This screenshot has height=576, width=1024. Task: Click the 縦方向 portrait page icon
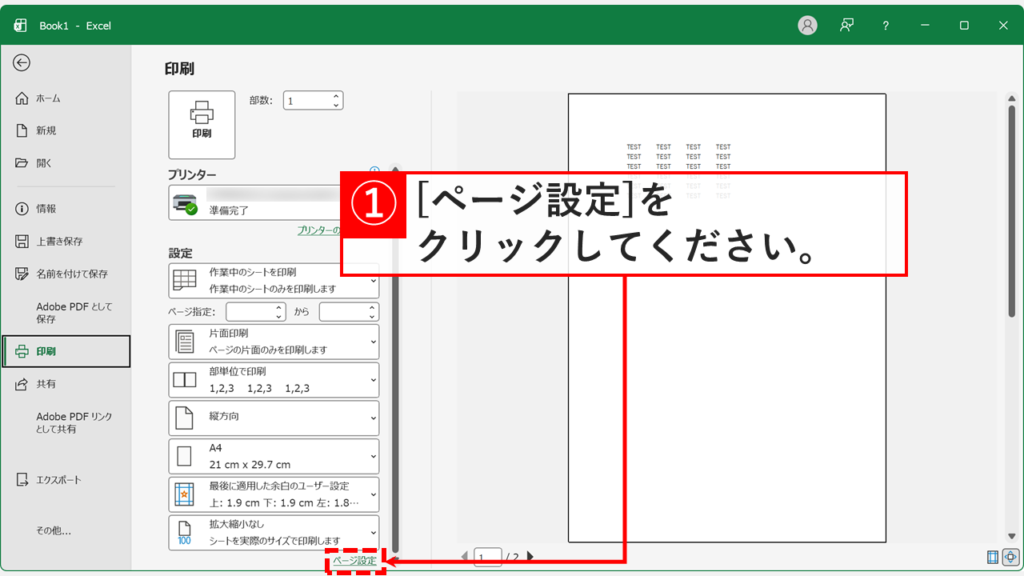pyautogui.click(x=184, y=418)
